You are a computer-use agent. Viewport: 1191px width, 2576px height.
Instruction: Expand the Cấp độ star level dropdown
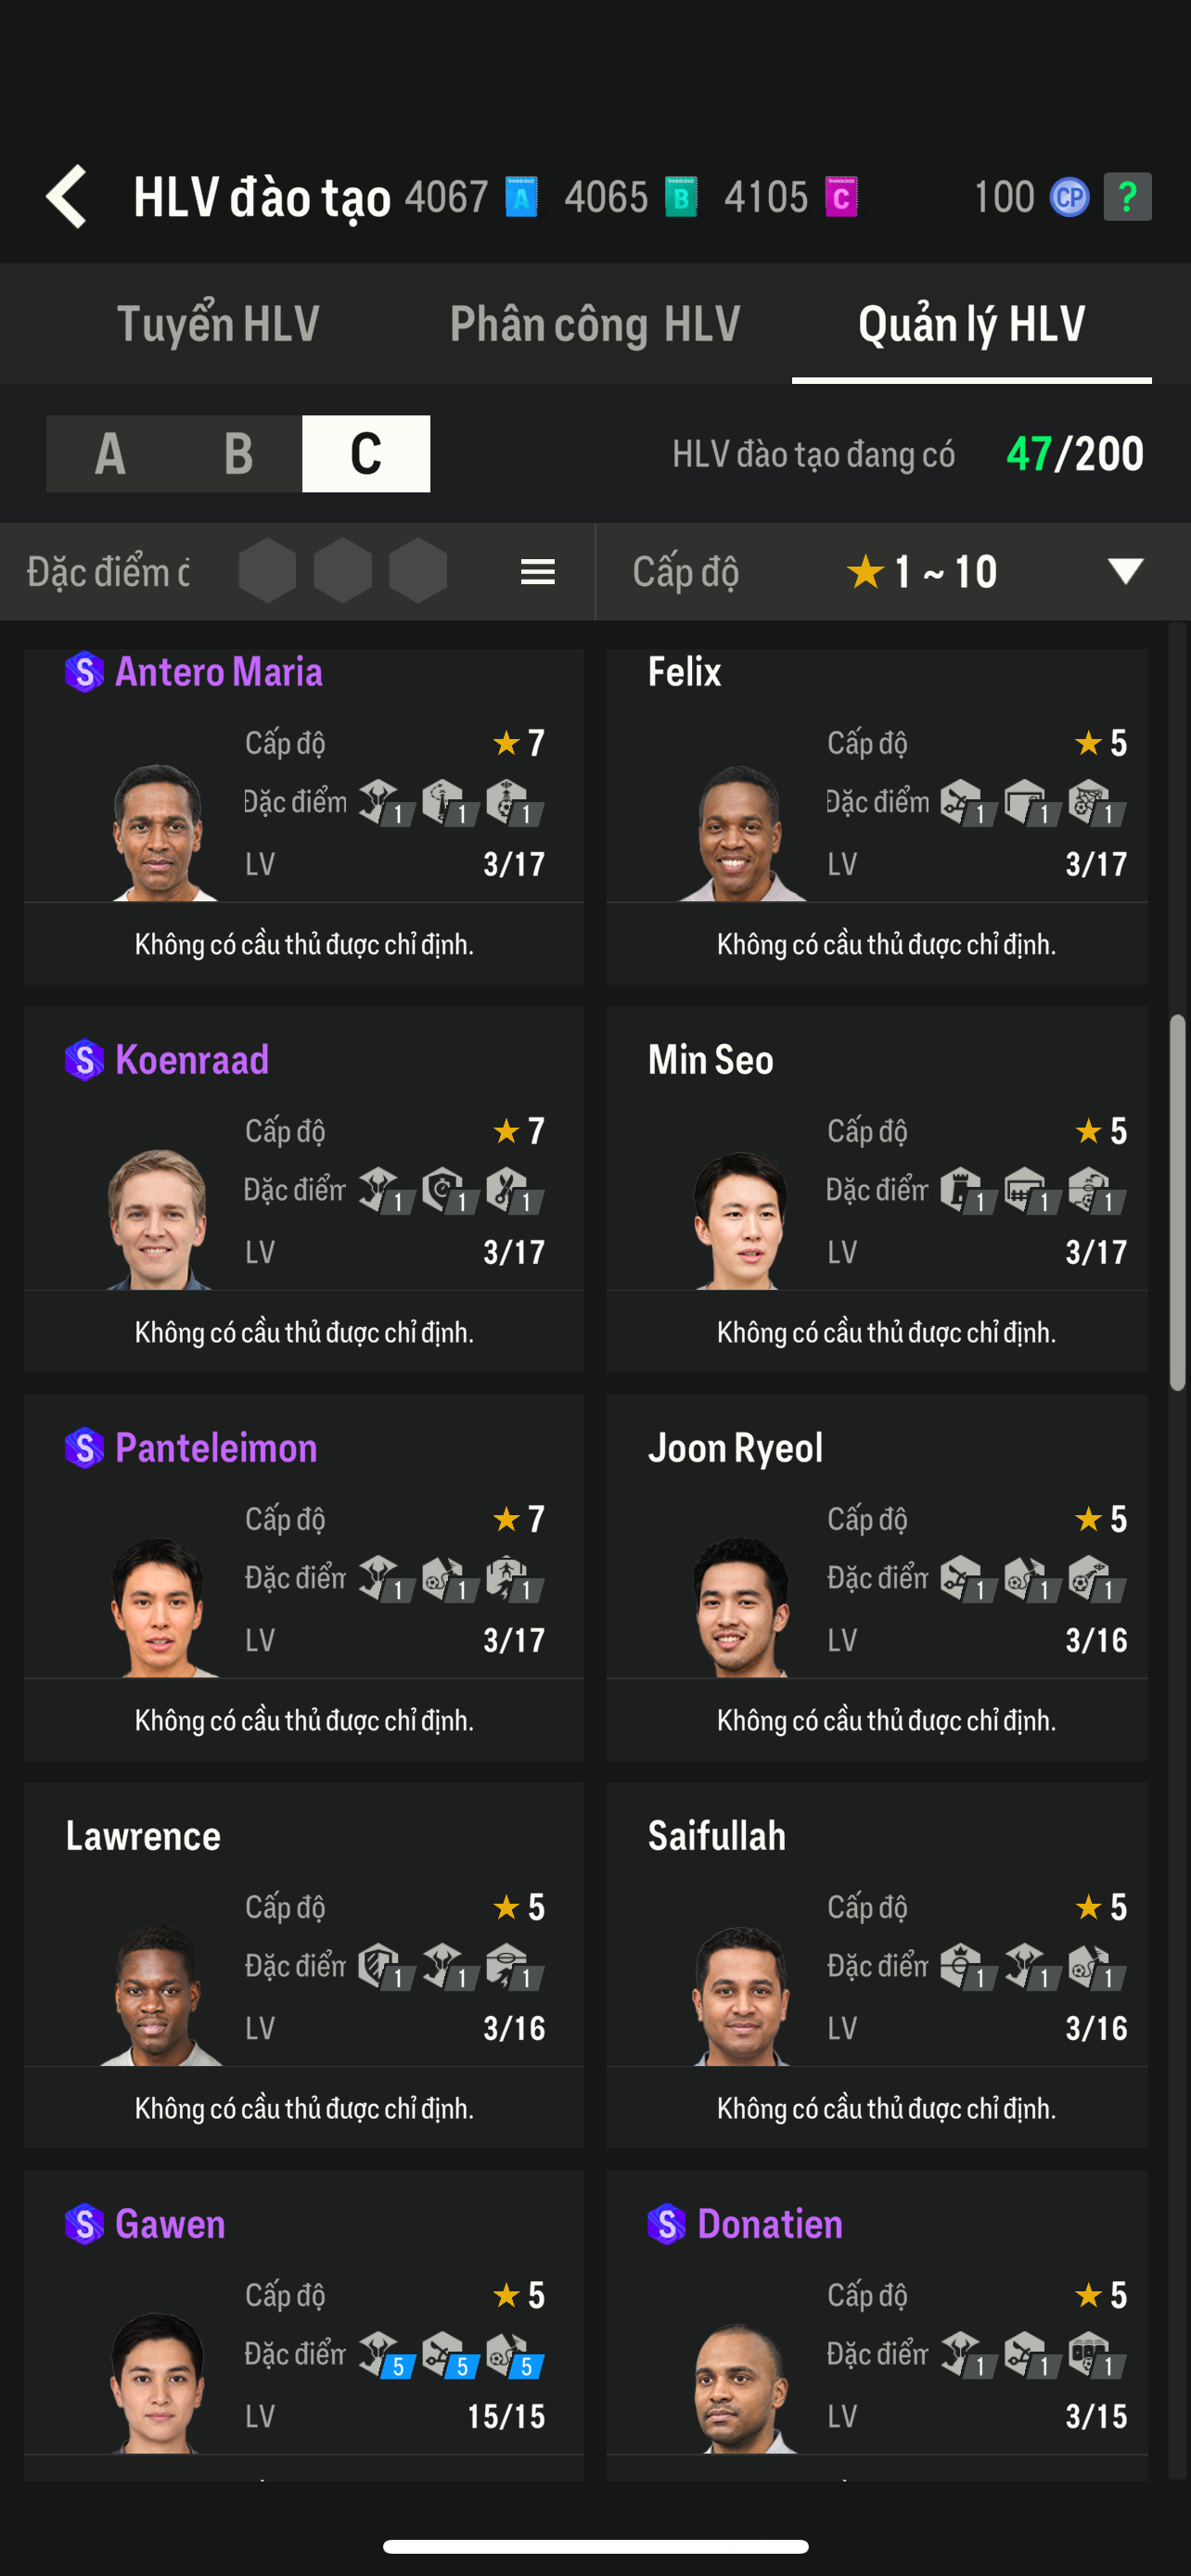tap(1125, 572)
